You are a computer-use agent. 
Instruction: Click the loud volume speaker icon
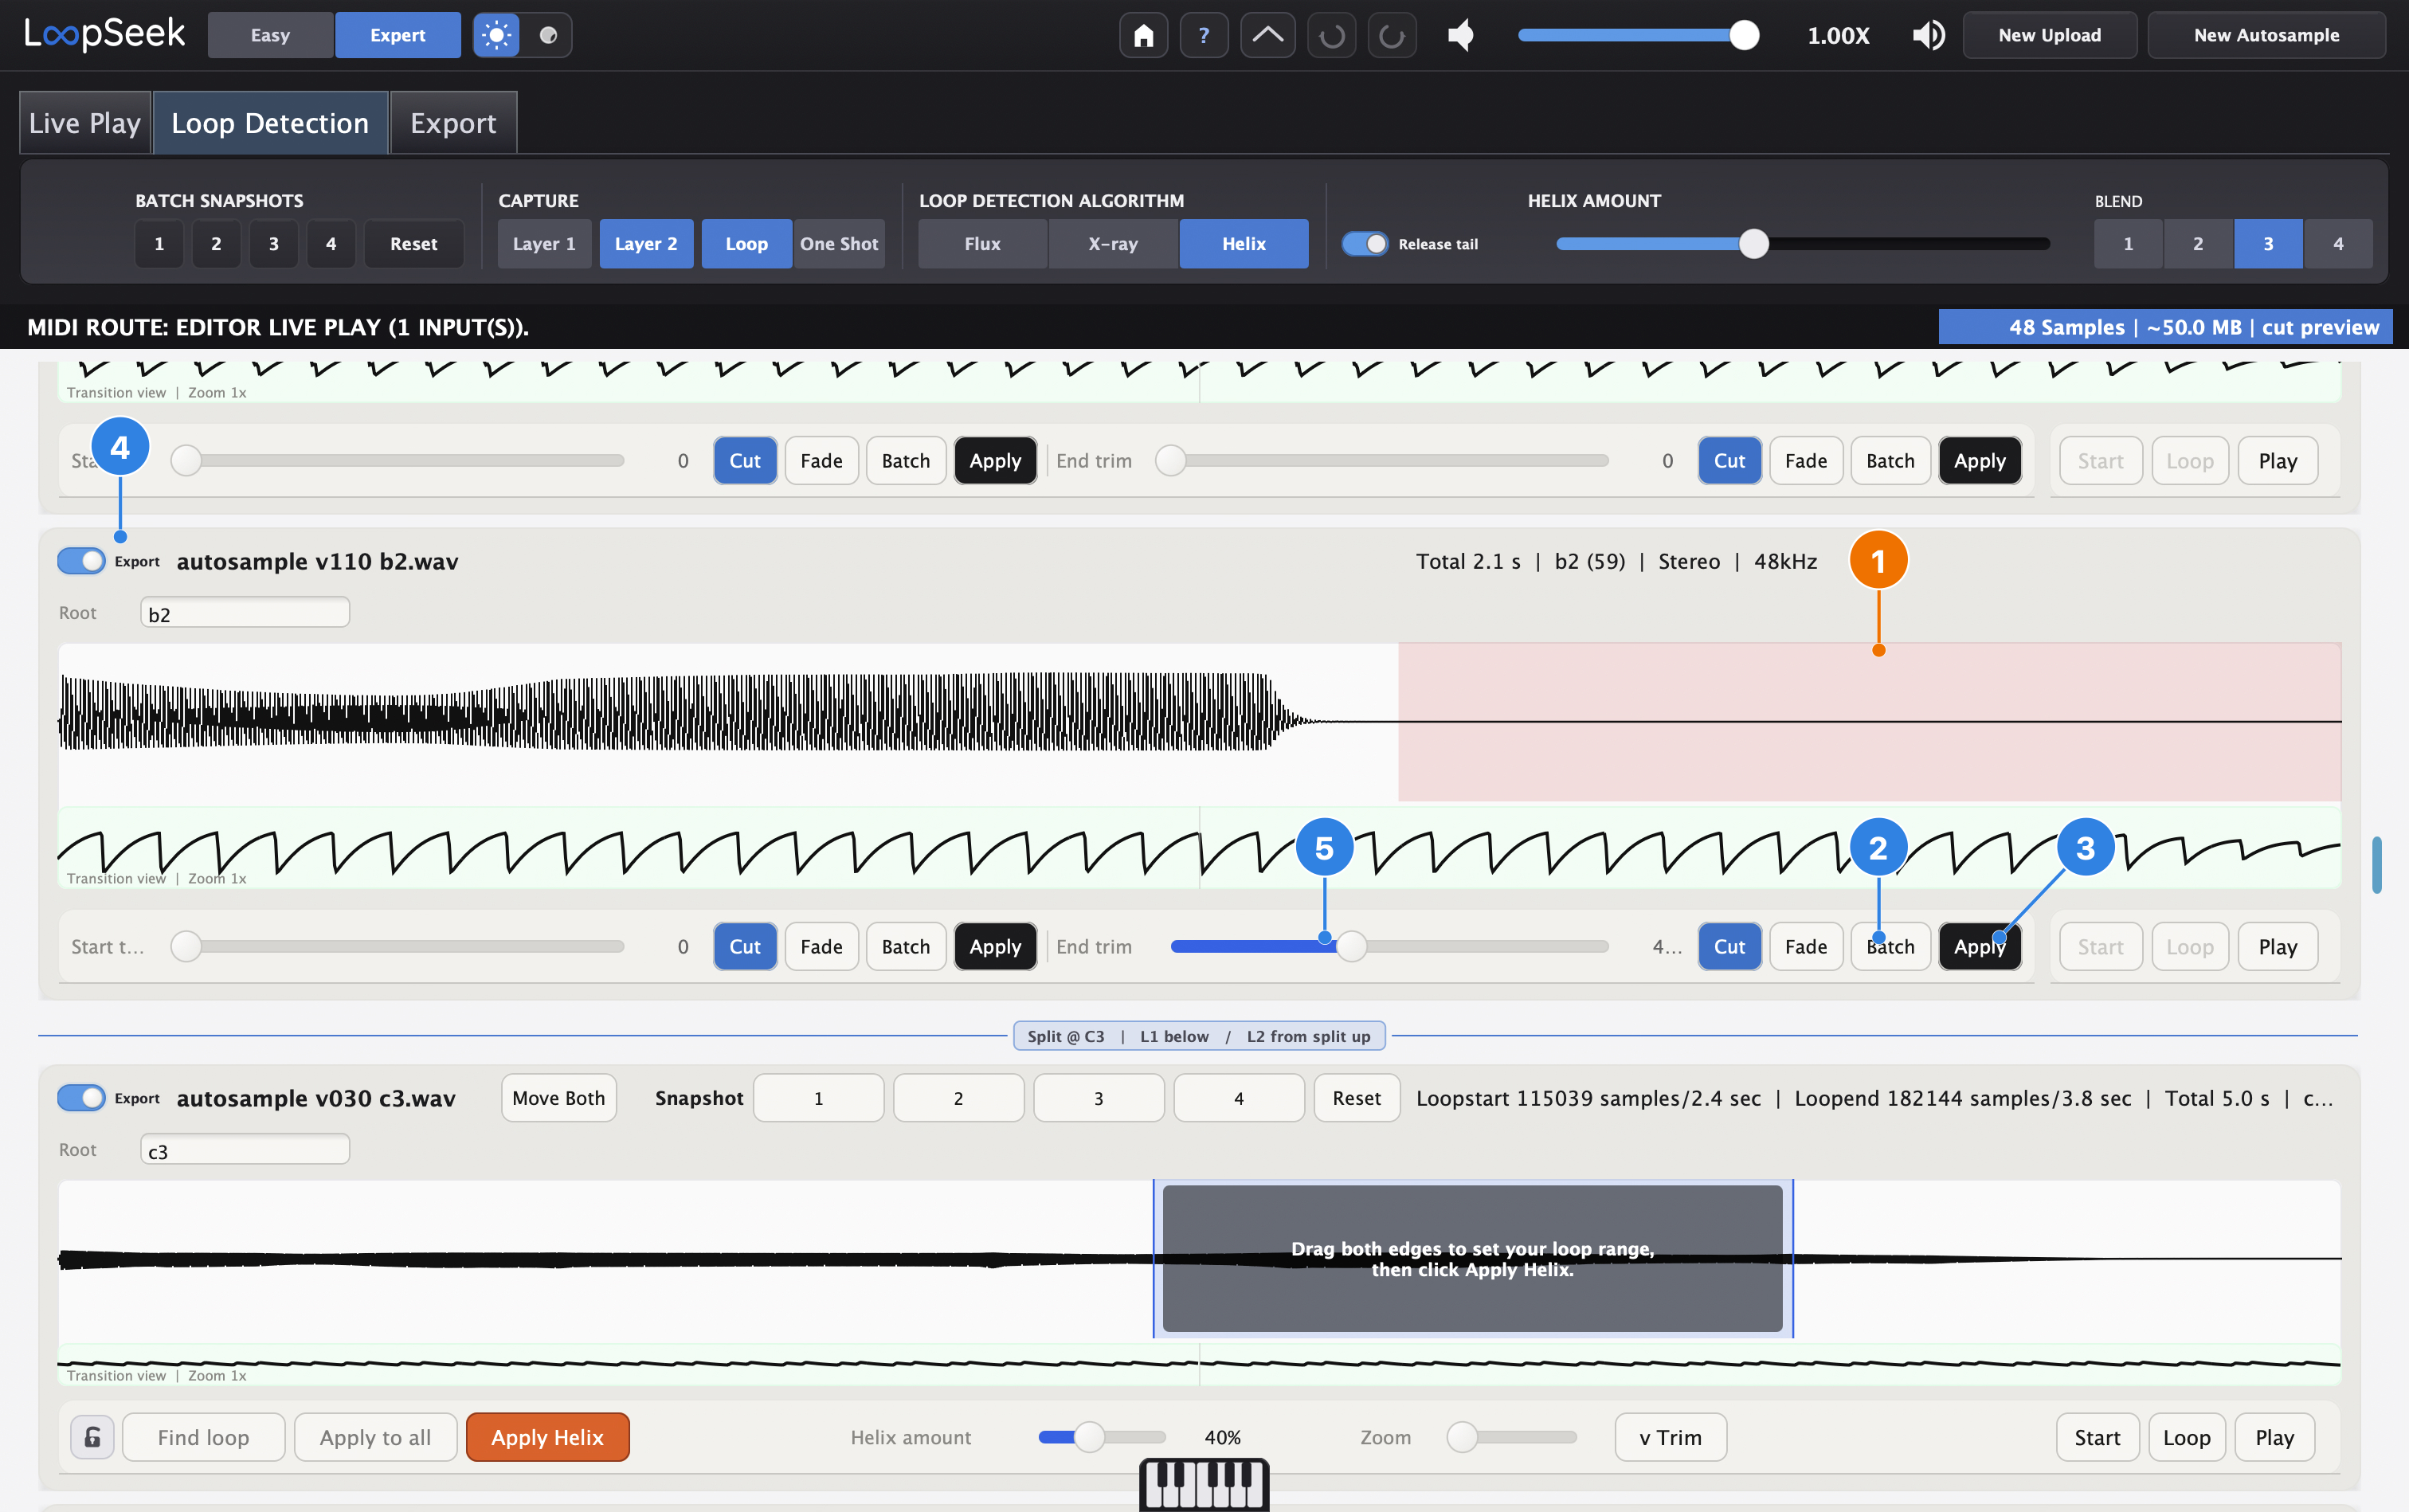(1929, 35)
